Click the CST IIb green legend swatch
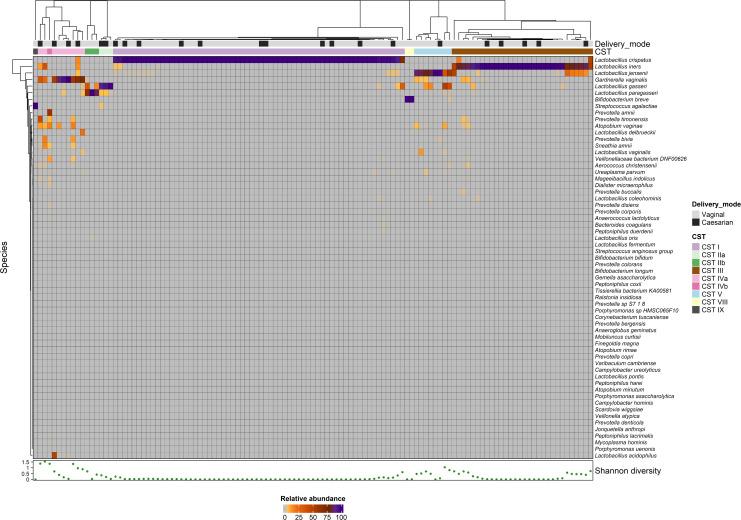741x520 pixels. pyautogui.click(x=696, y=262)
